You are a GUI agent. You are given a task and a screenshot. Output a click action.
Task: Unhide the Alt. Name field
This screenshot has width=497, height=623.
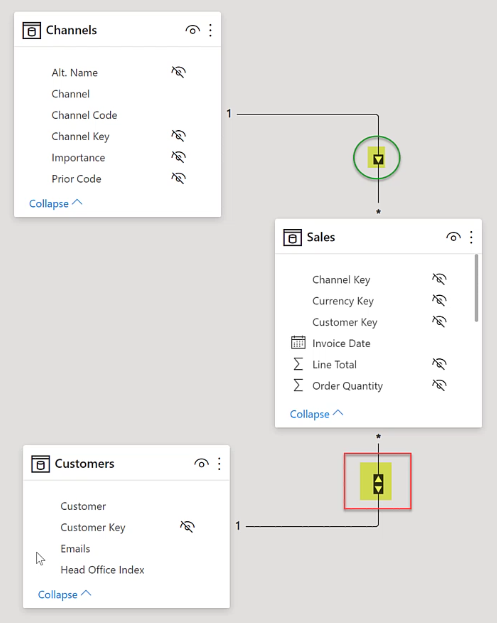pyautogui.click(x=178, y=72)
